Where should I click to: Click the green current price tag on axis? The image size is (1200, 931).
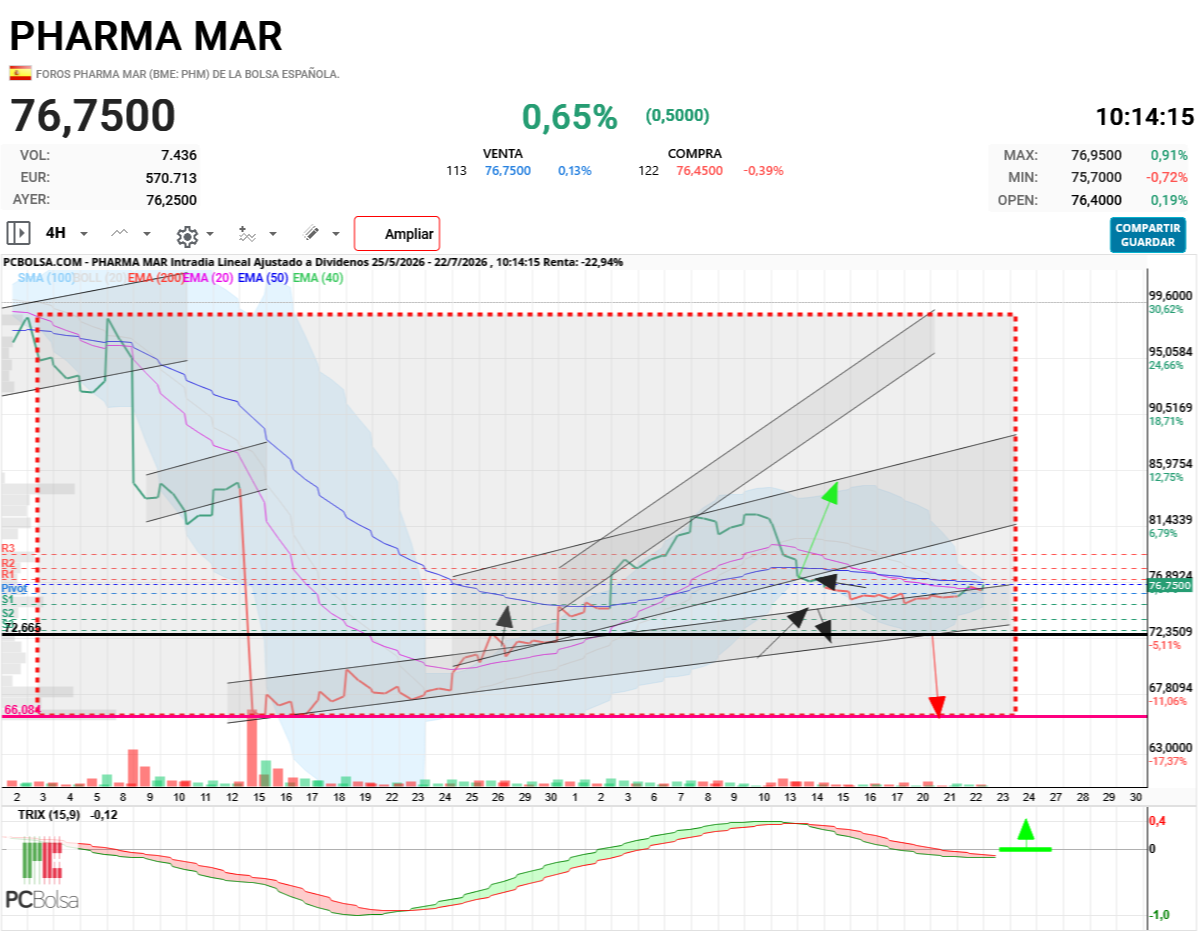pyautogui.click(x=1170, y=585)
